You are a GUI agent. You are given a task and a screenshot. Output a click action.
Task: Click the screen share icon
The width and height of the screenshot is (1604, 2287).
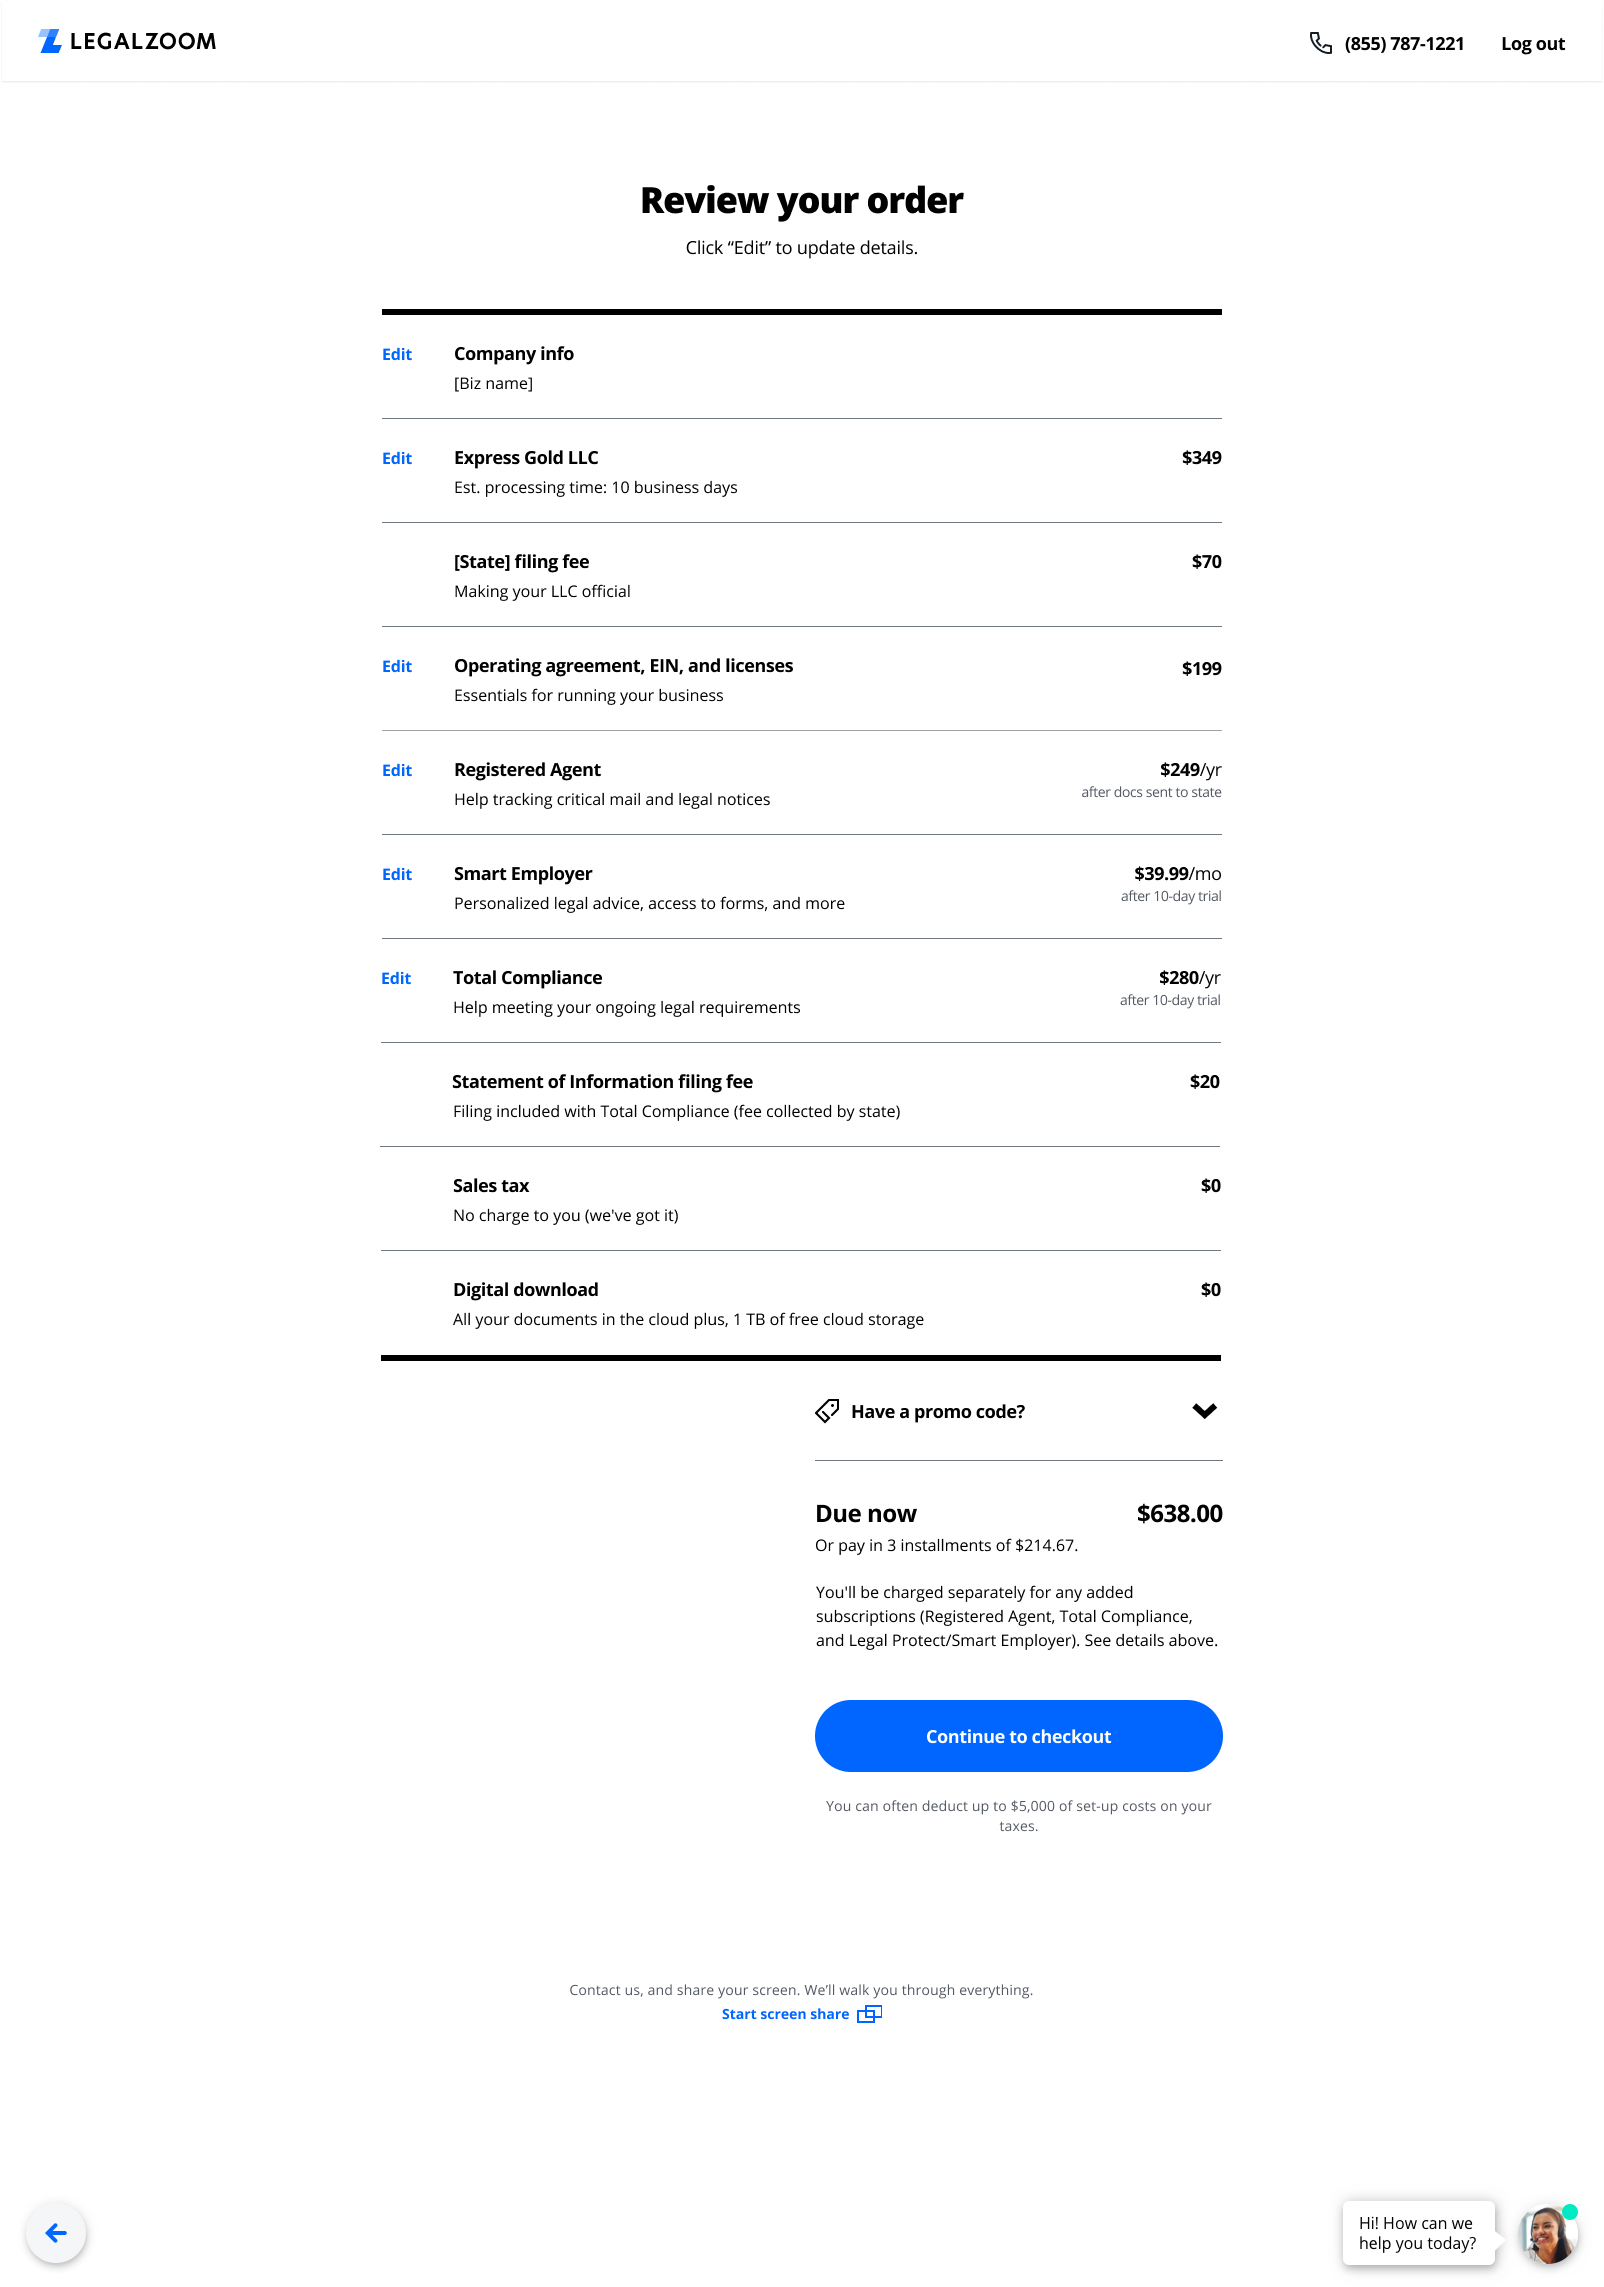869,2014
